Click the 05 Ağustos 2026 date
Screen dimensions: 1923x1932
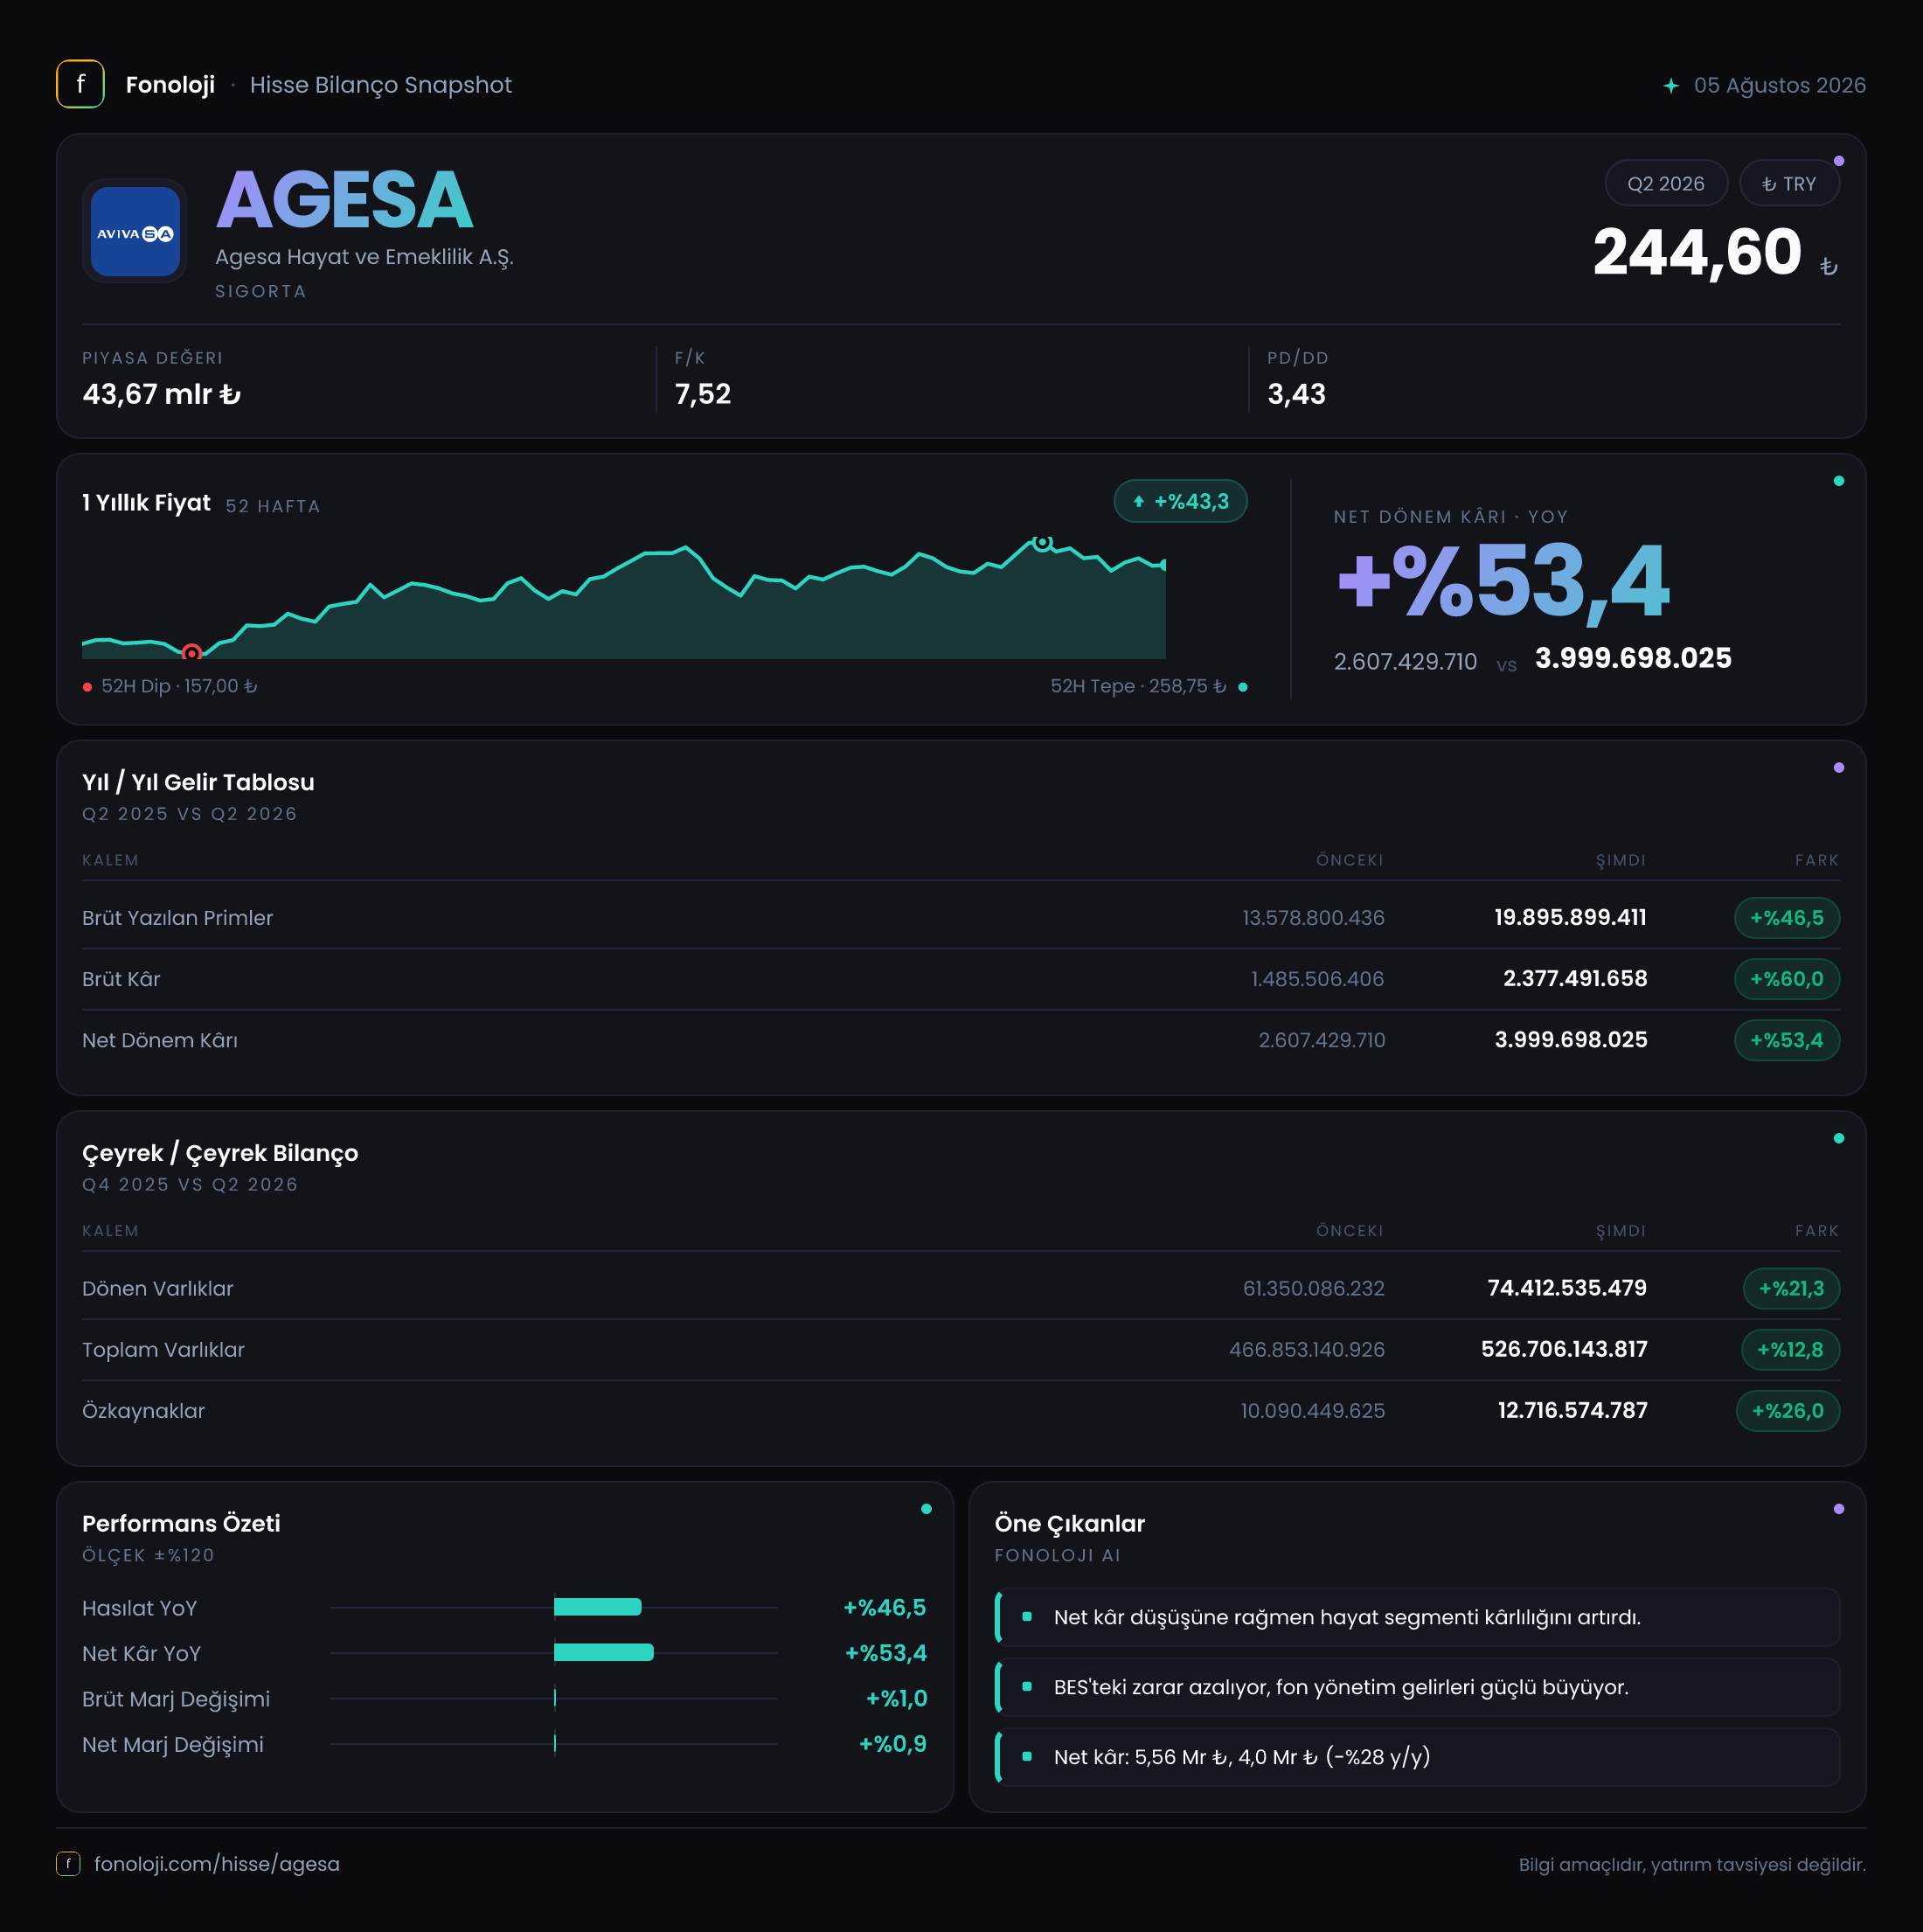click(1779, 85)
